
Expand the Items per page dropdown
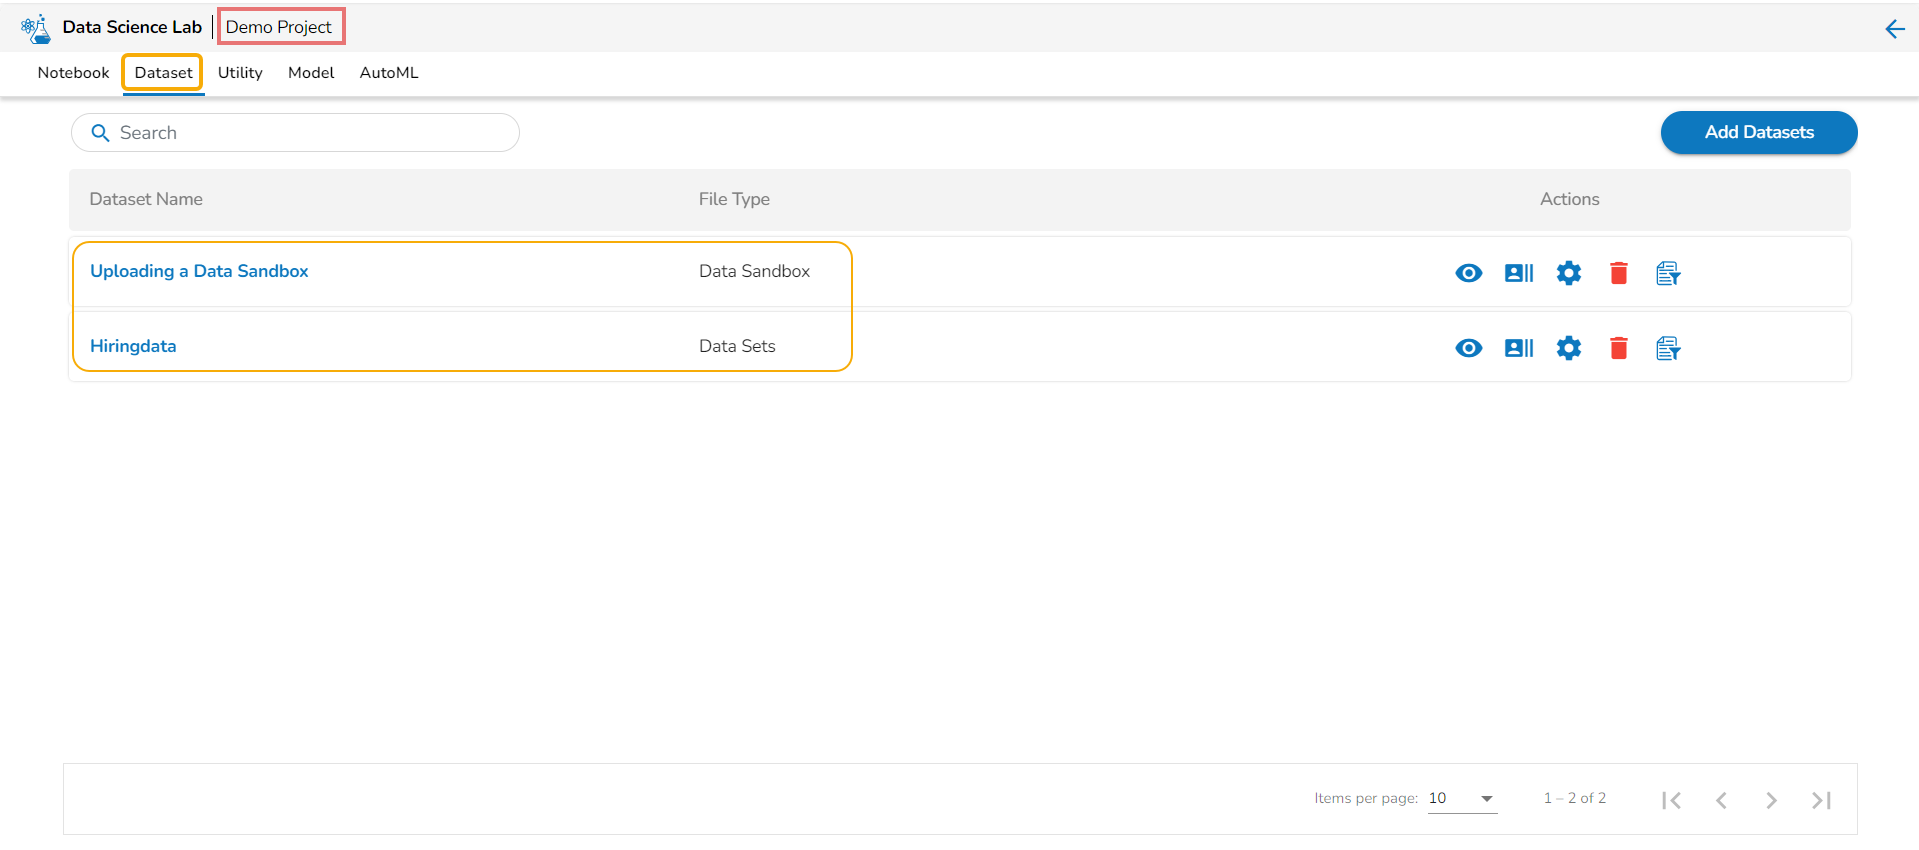coord(1486,798)
